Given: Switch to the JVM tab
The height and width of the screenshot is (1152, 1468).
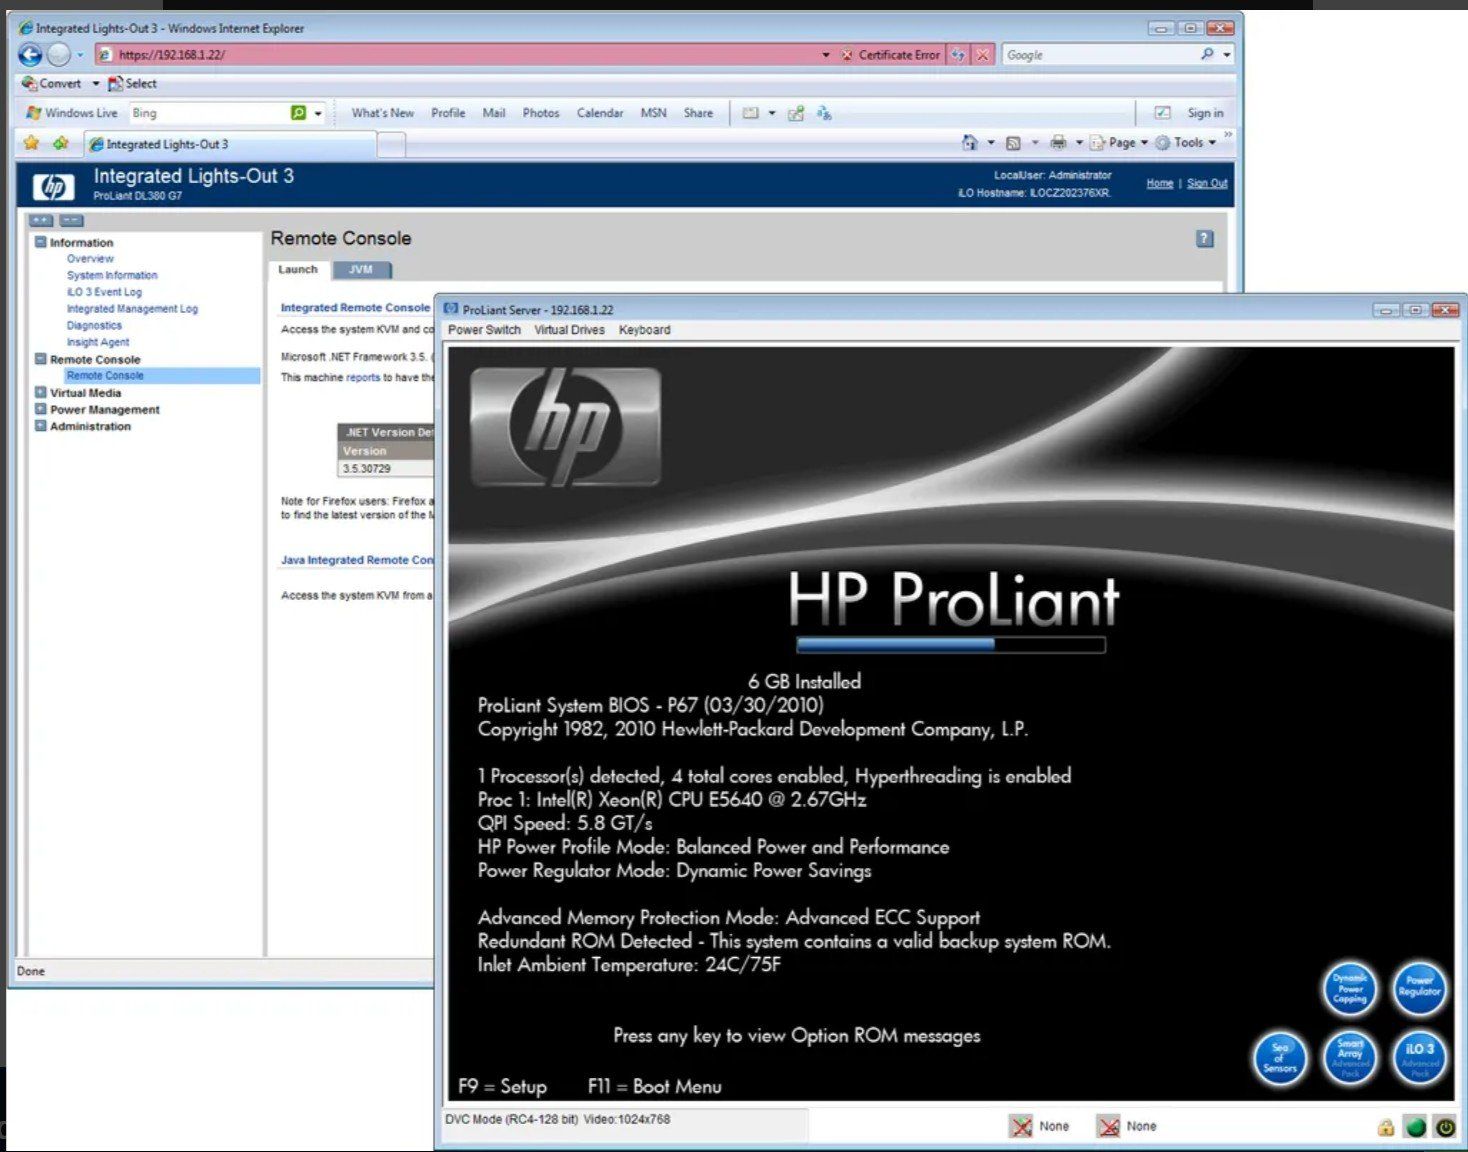Looking at the screenshot, I should pyautogui.click(x=361, y=270).
